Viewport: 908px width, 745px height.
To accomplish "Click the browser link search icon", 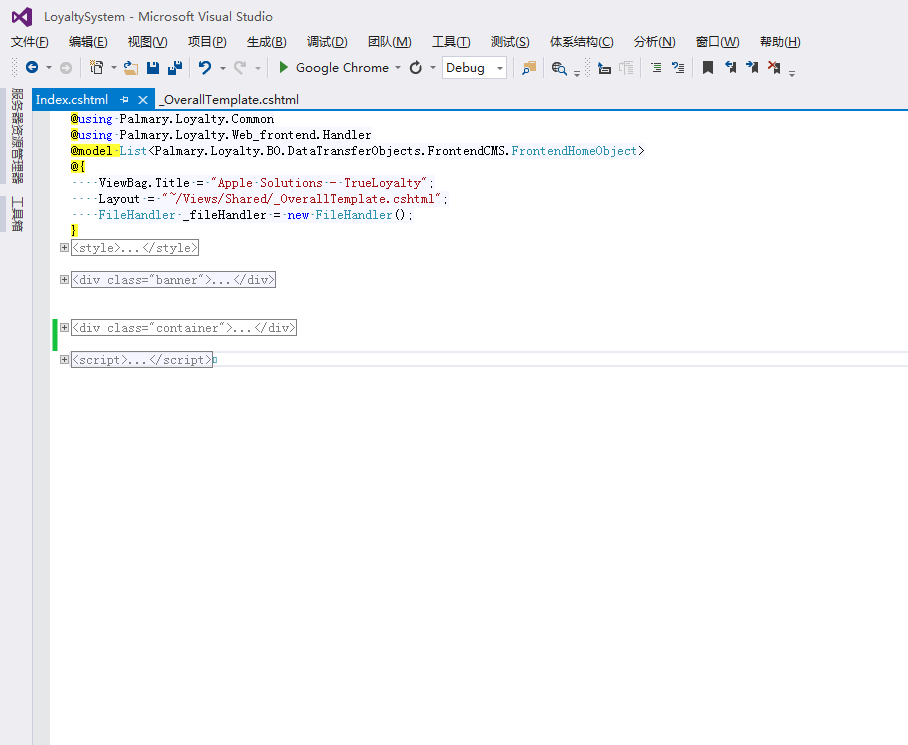I will 559,68.
